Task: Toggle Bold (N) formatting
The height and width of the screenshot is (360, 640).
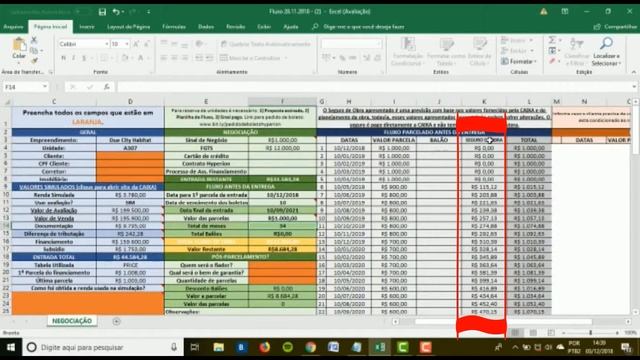Action: 63,58
